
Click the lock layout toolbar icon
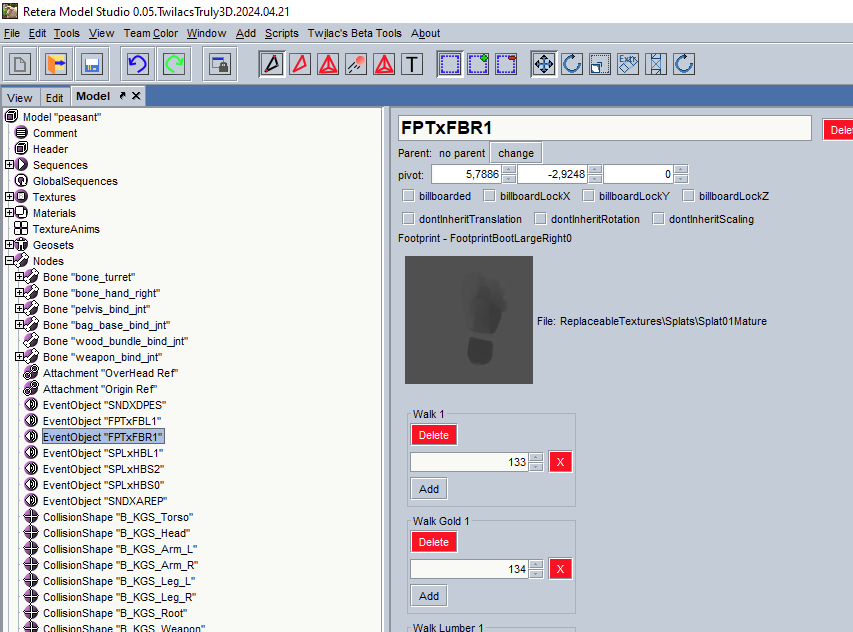[220, 64]
